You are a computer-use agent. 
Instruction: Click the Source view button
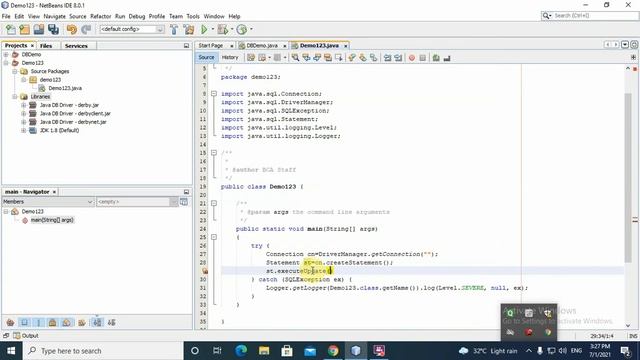pyautogui.click(x=206, y=58)
